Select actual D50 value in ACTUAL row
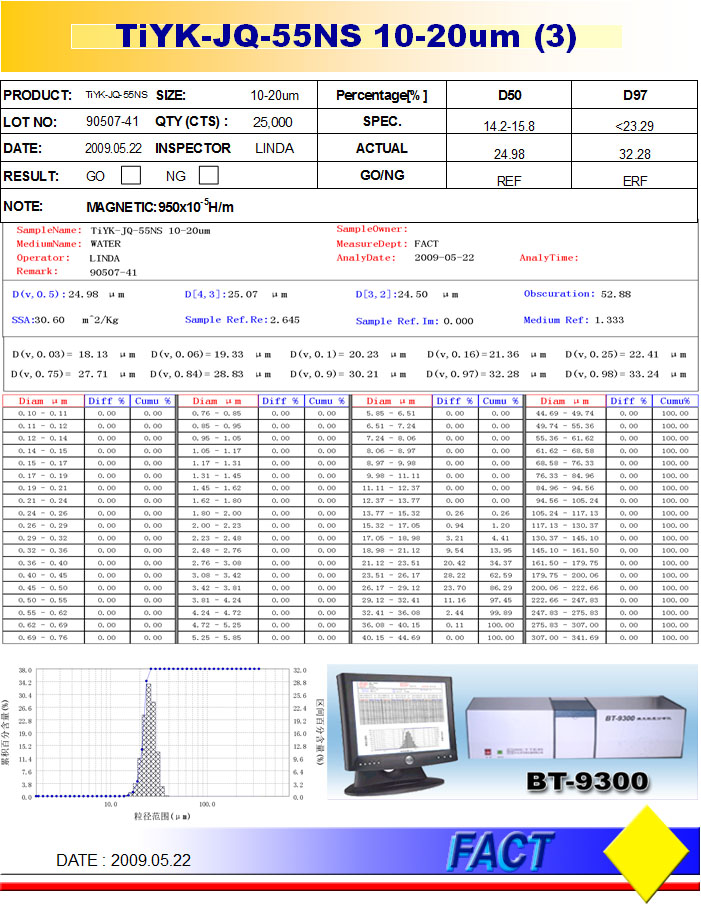Screen dimensions: 701x904 click(509, 155)
